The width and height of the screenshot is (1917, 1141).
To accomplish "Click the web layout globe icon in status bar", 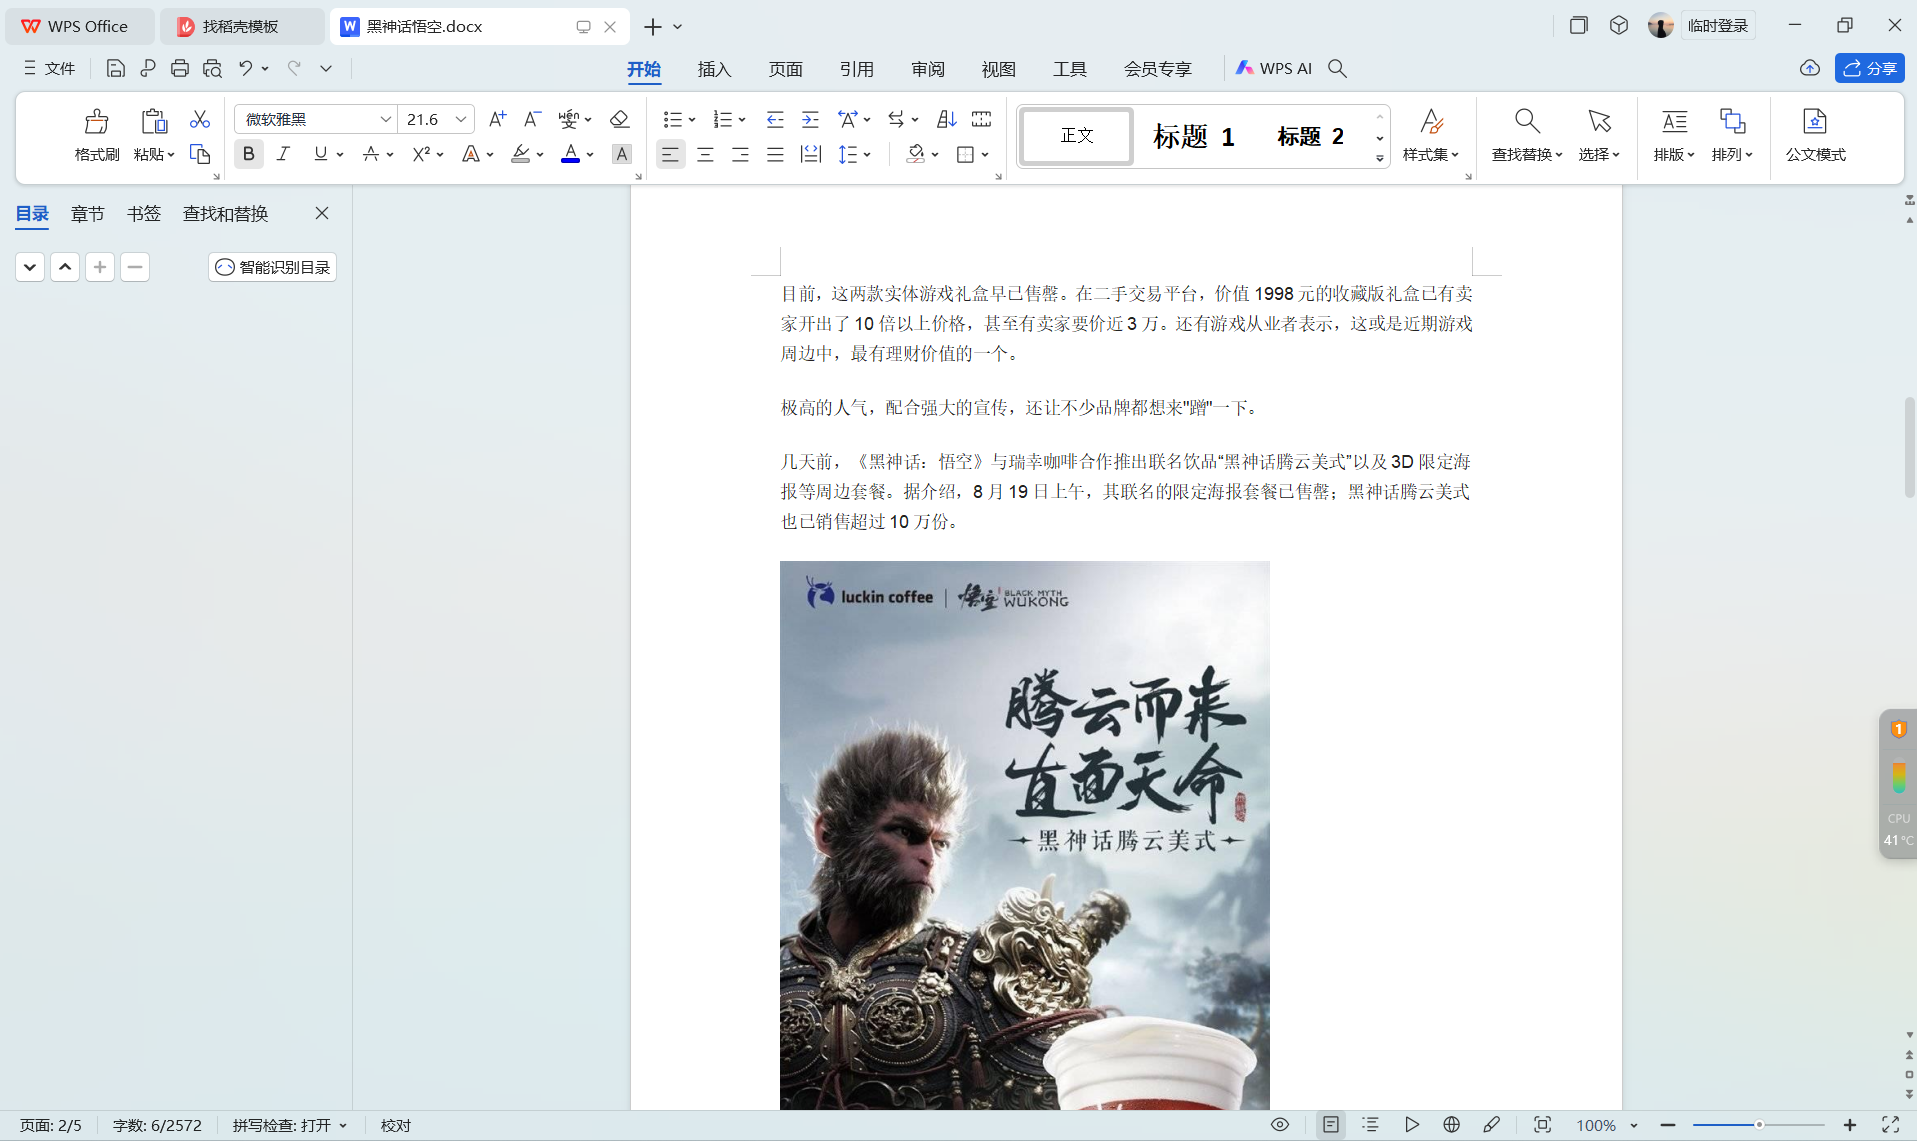I will (x=1451, y=1125).
